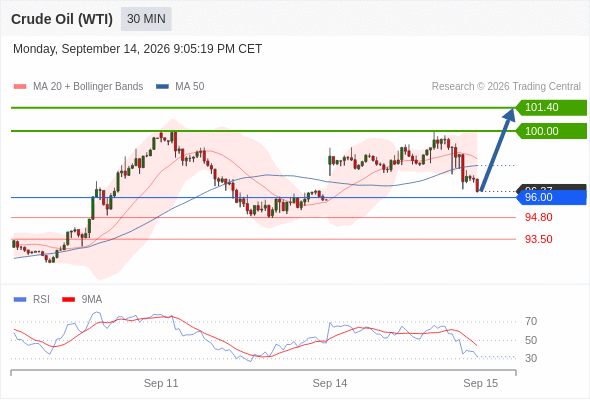Click the 94.80 red support label
The width and height of the screenshot is (590, 400).
click(x=538, y=217)
